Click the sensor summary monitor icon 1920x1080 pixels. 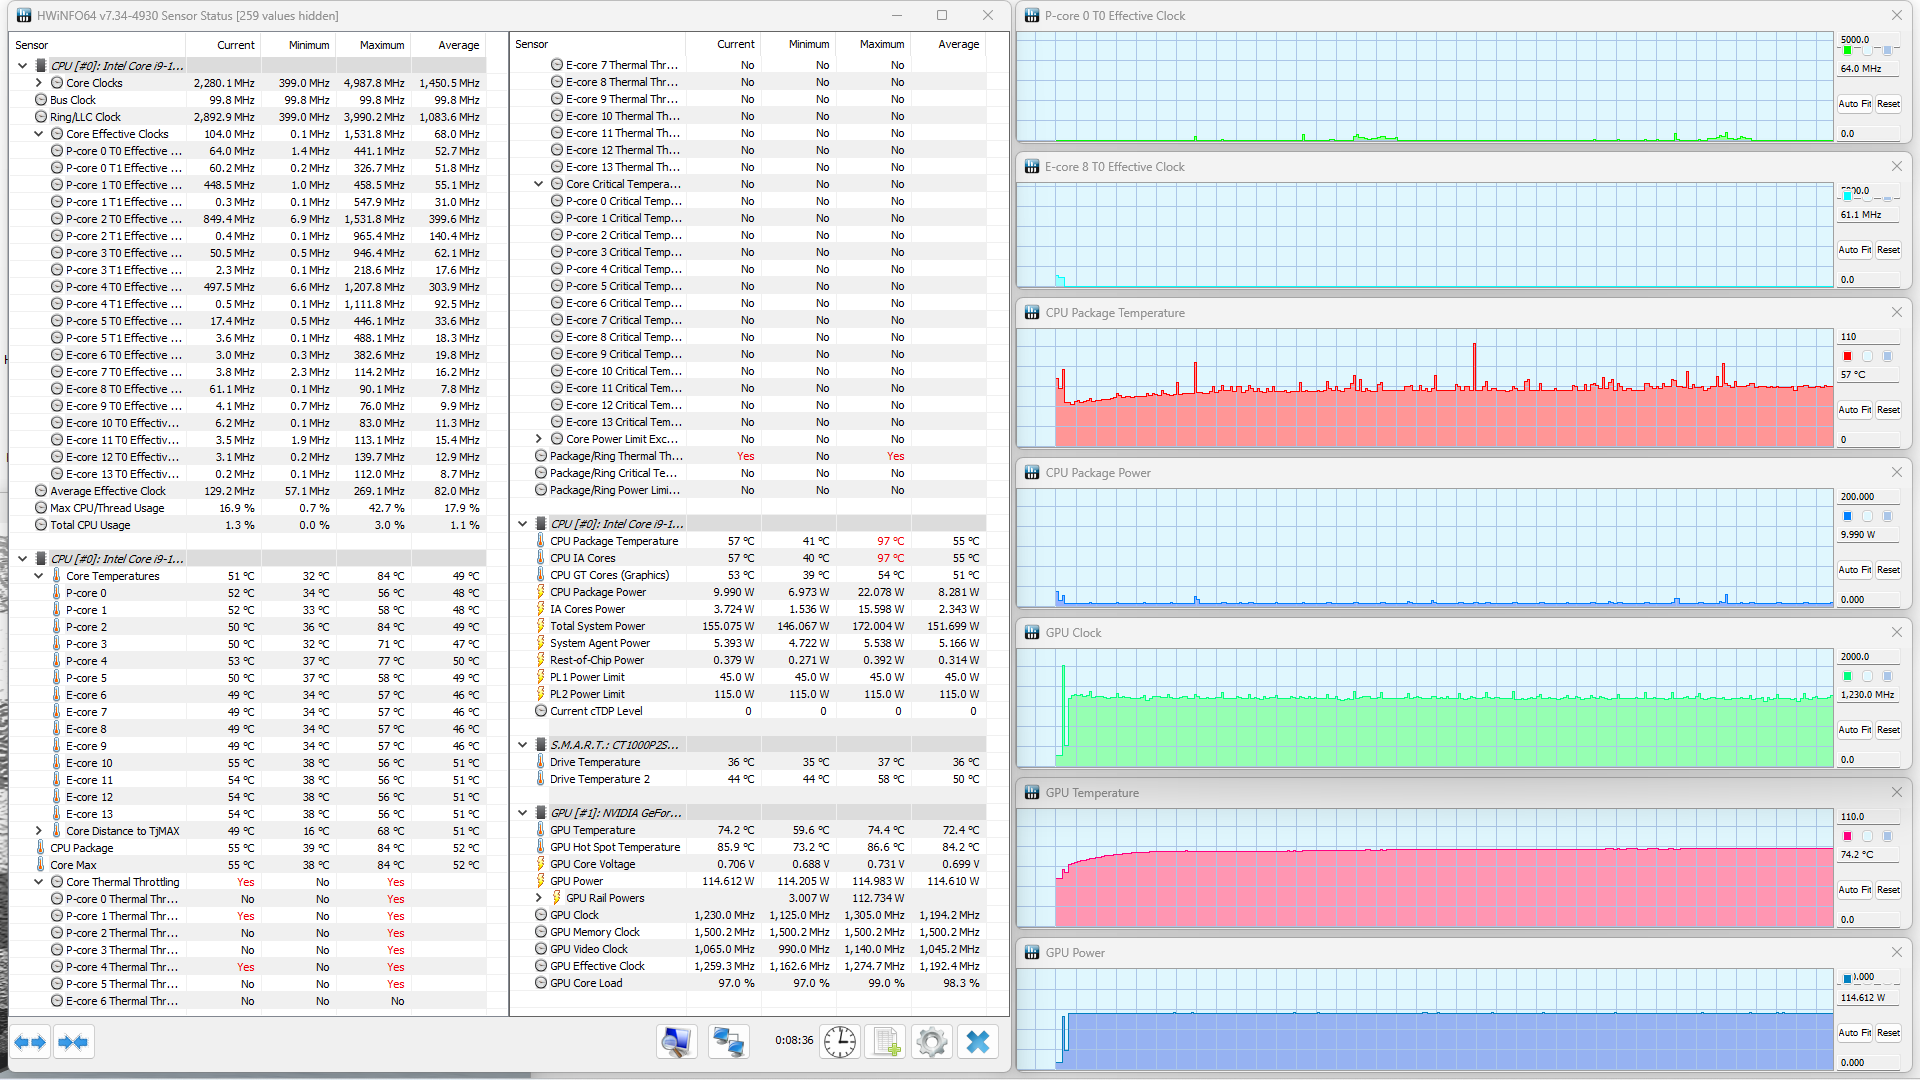676,1042
